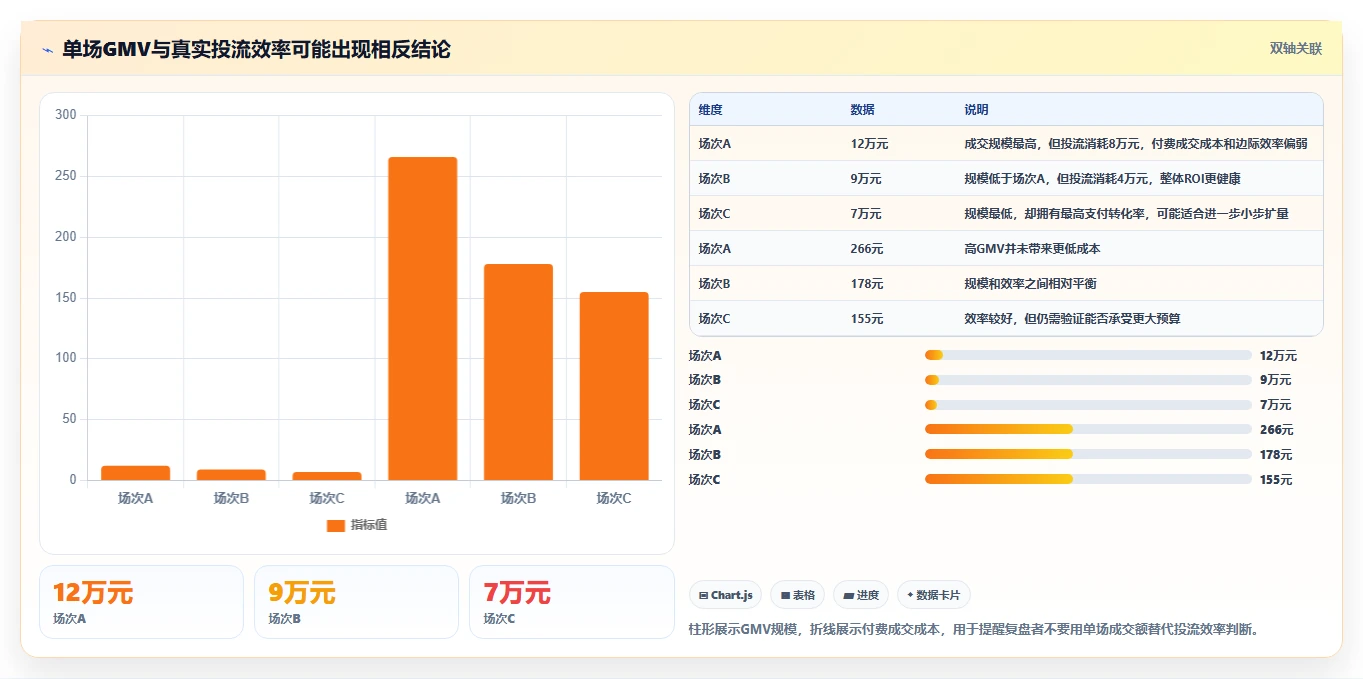
Task: Open the 7万元 场次C data card
Action: coord(571,602)
